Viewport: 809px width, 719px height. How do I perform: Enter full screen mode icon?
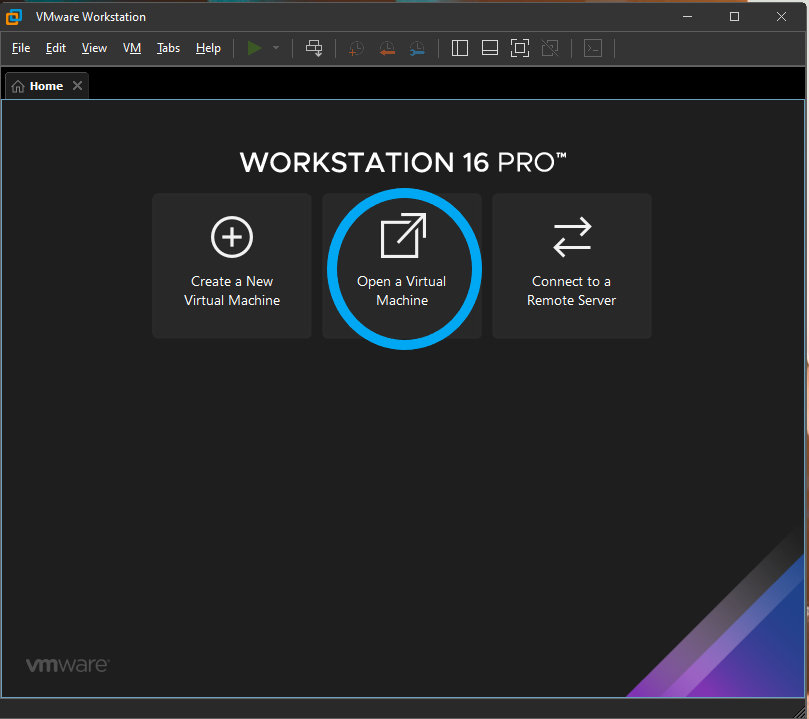[520, 48]
